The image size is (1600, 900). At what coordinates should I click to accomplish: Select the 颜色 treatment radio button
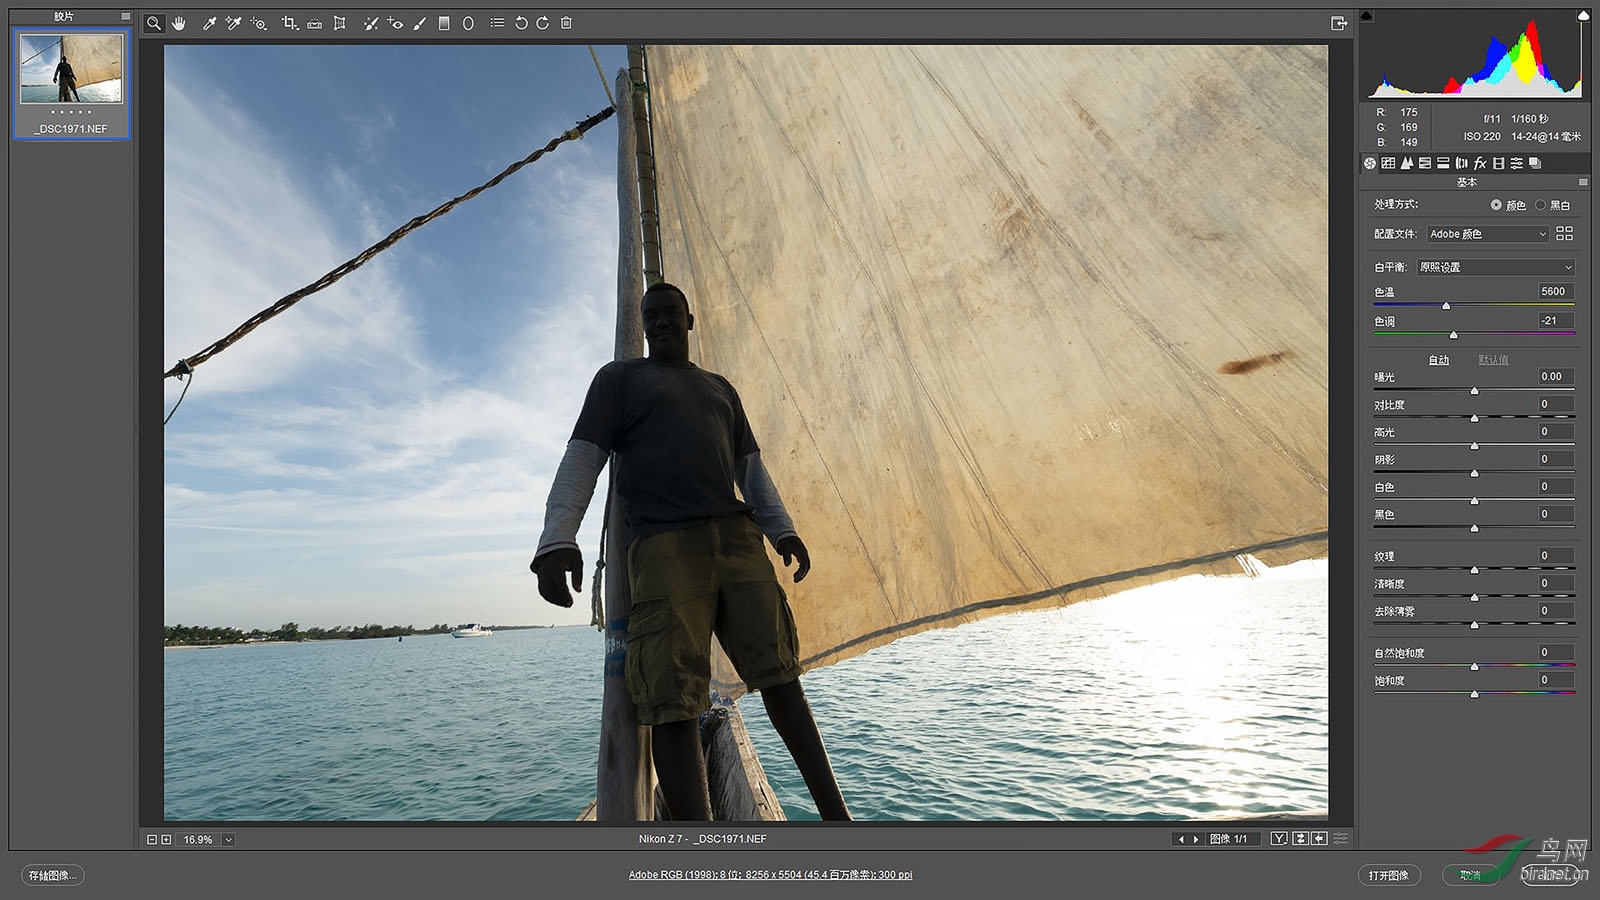pos(1496,205)
